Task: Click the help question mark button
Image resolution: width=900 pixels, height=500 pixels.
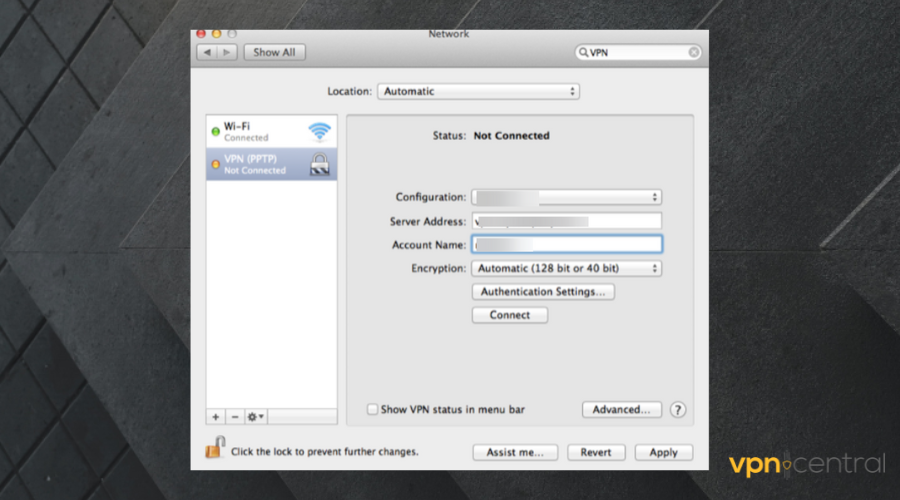Action: (x=678, y=410)
